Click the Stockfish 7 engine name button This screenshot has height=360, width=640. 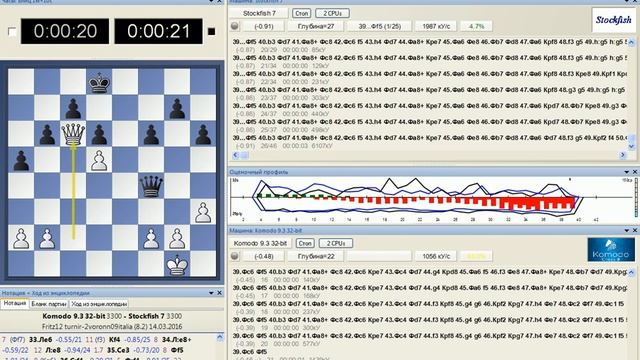coord(259,13)
